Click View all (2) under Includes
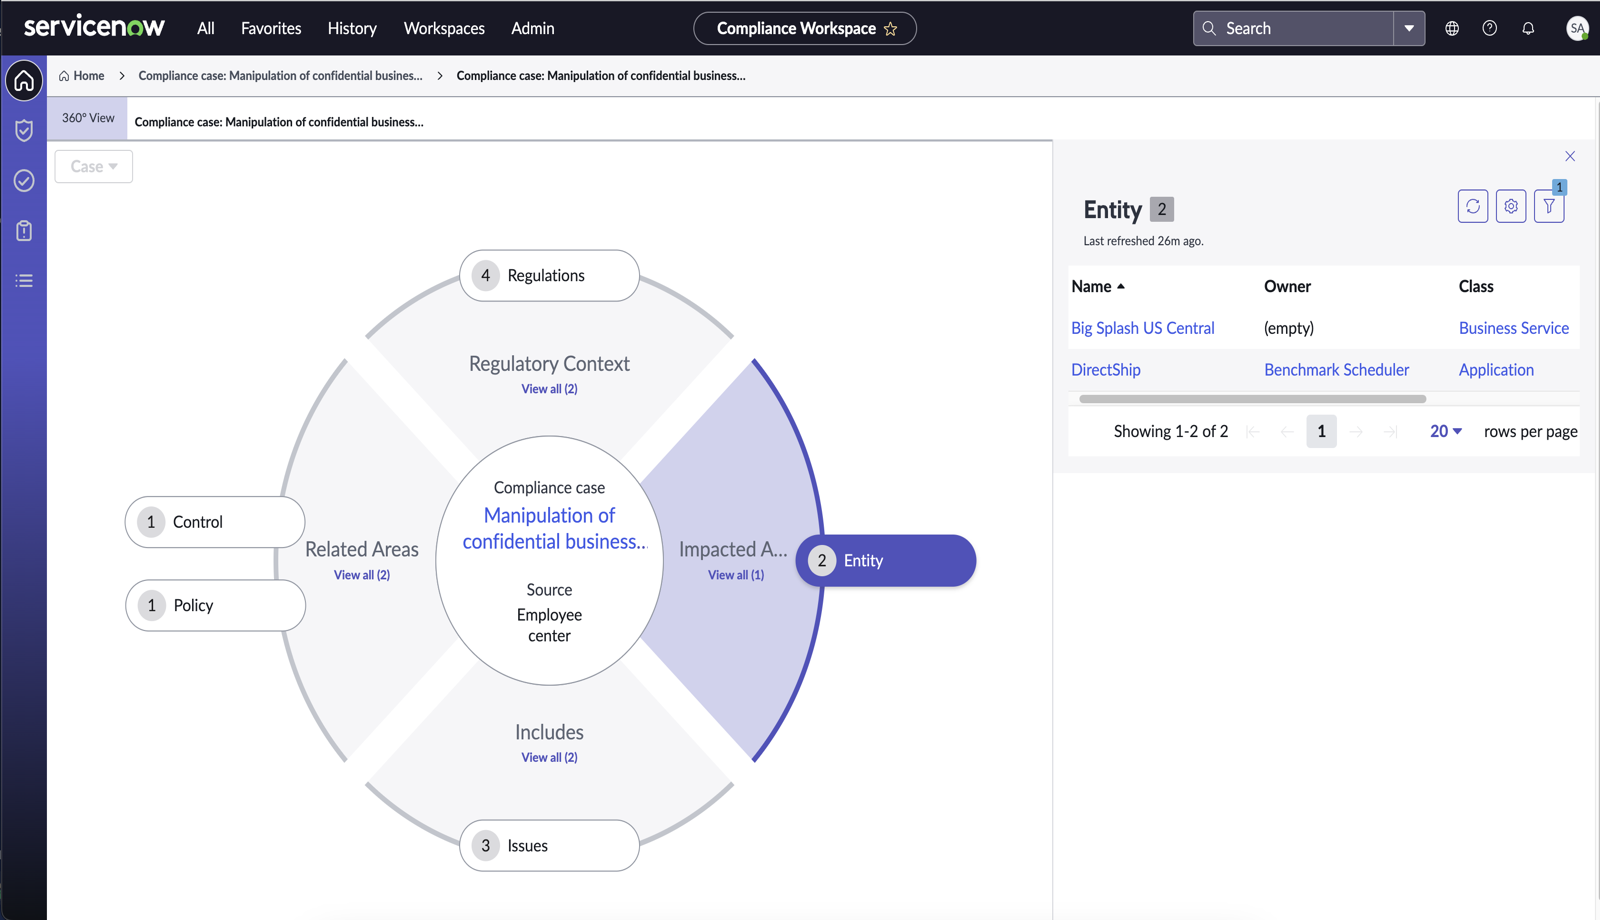This screenshot has width=1600, height=920. pyautogui.click(x=549, y=757)
